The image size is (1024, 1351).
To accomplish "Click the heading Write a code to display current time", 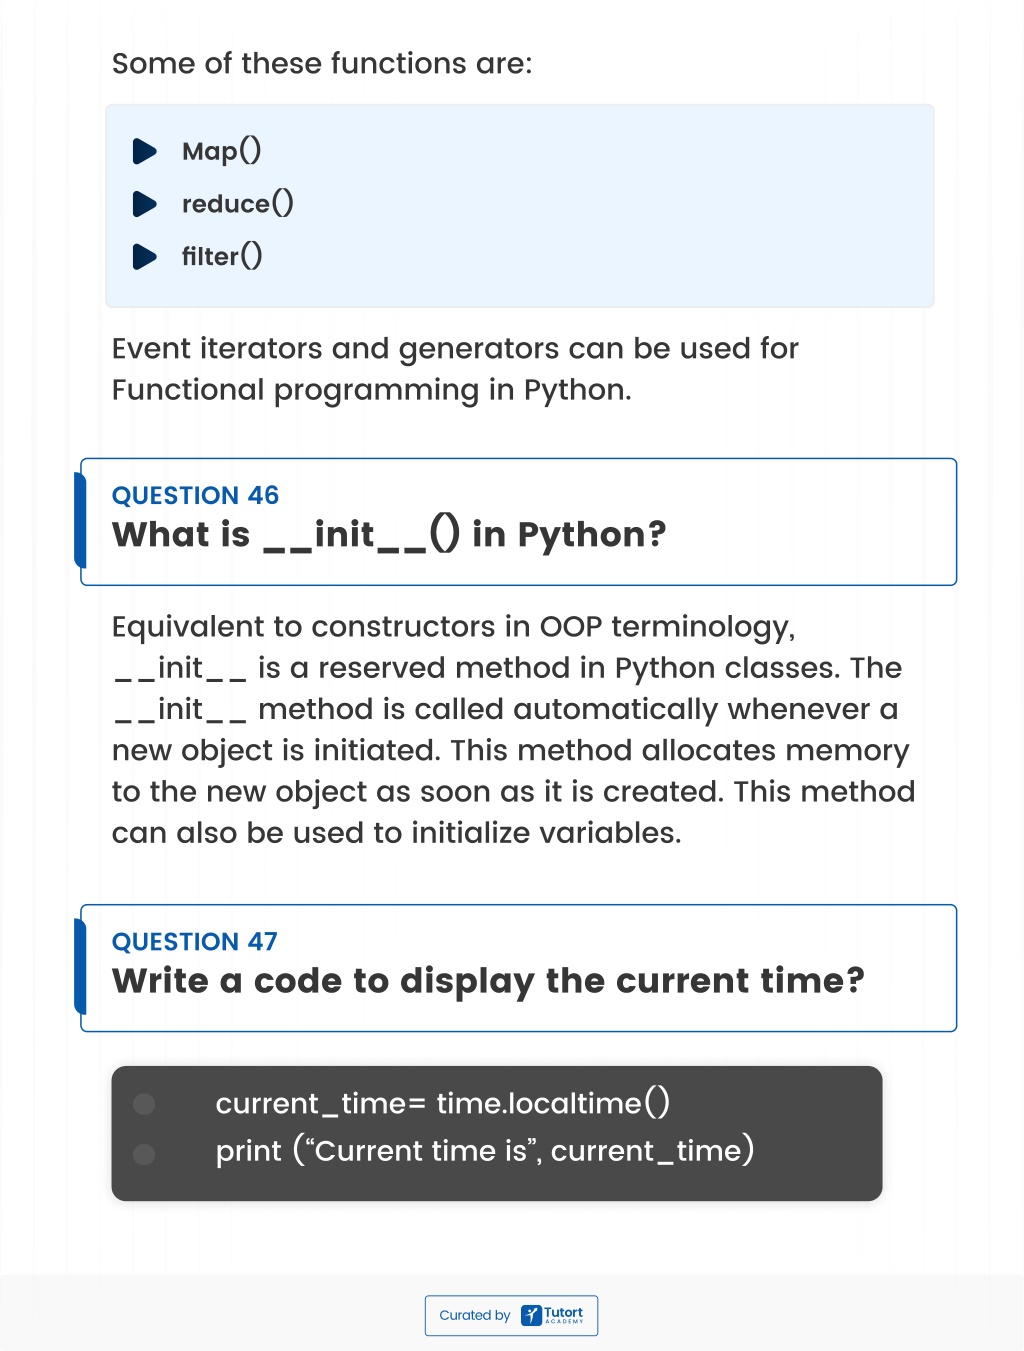I will pos(488,981).
